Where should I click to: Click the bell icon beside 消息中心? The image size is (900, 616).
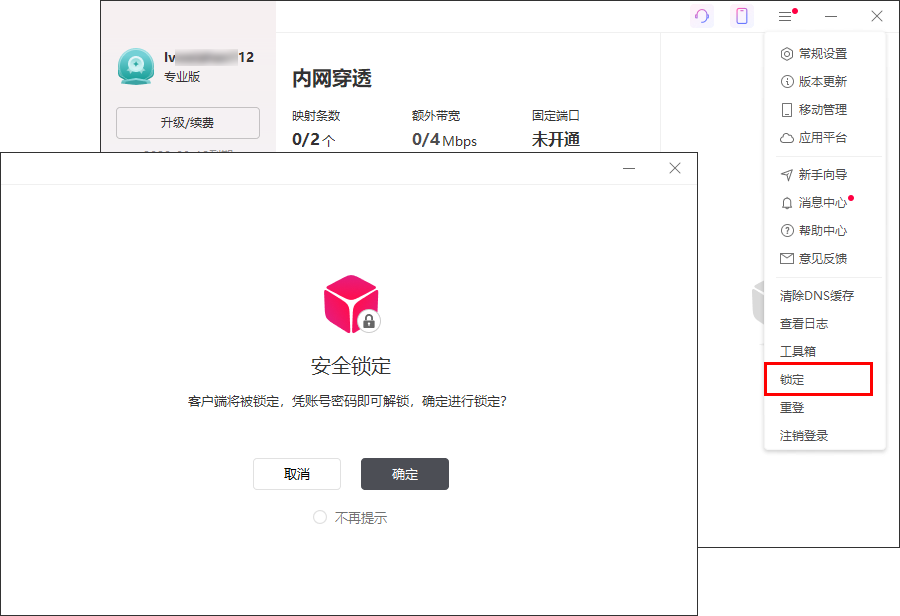click(786, 203)
